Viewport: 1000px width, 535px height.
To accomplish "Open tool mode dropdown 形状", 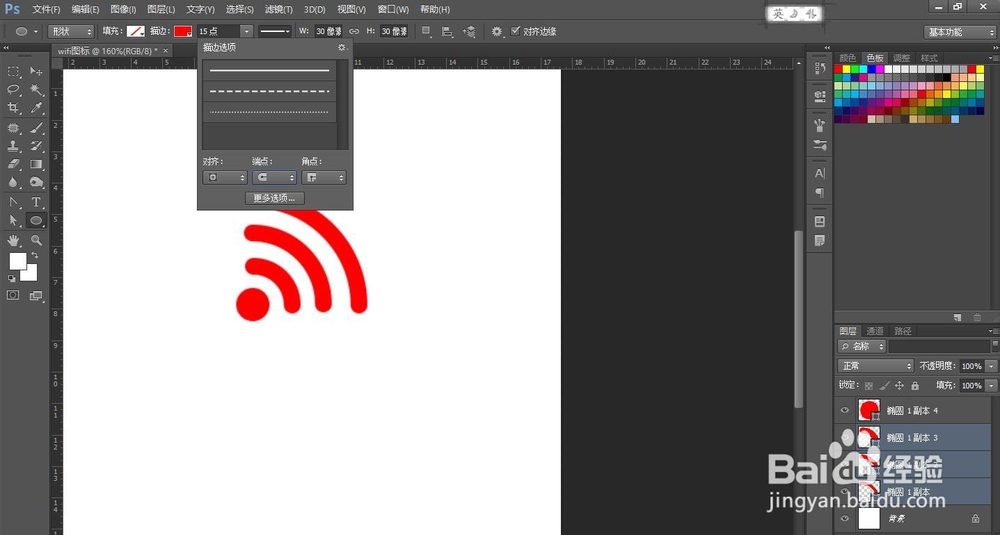I will [x=70, y=31].
